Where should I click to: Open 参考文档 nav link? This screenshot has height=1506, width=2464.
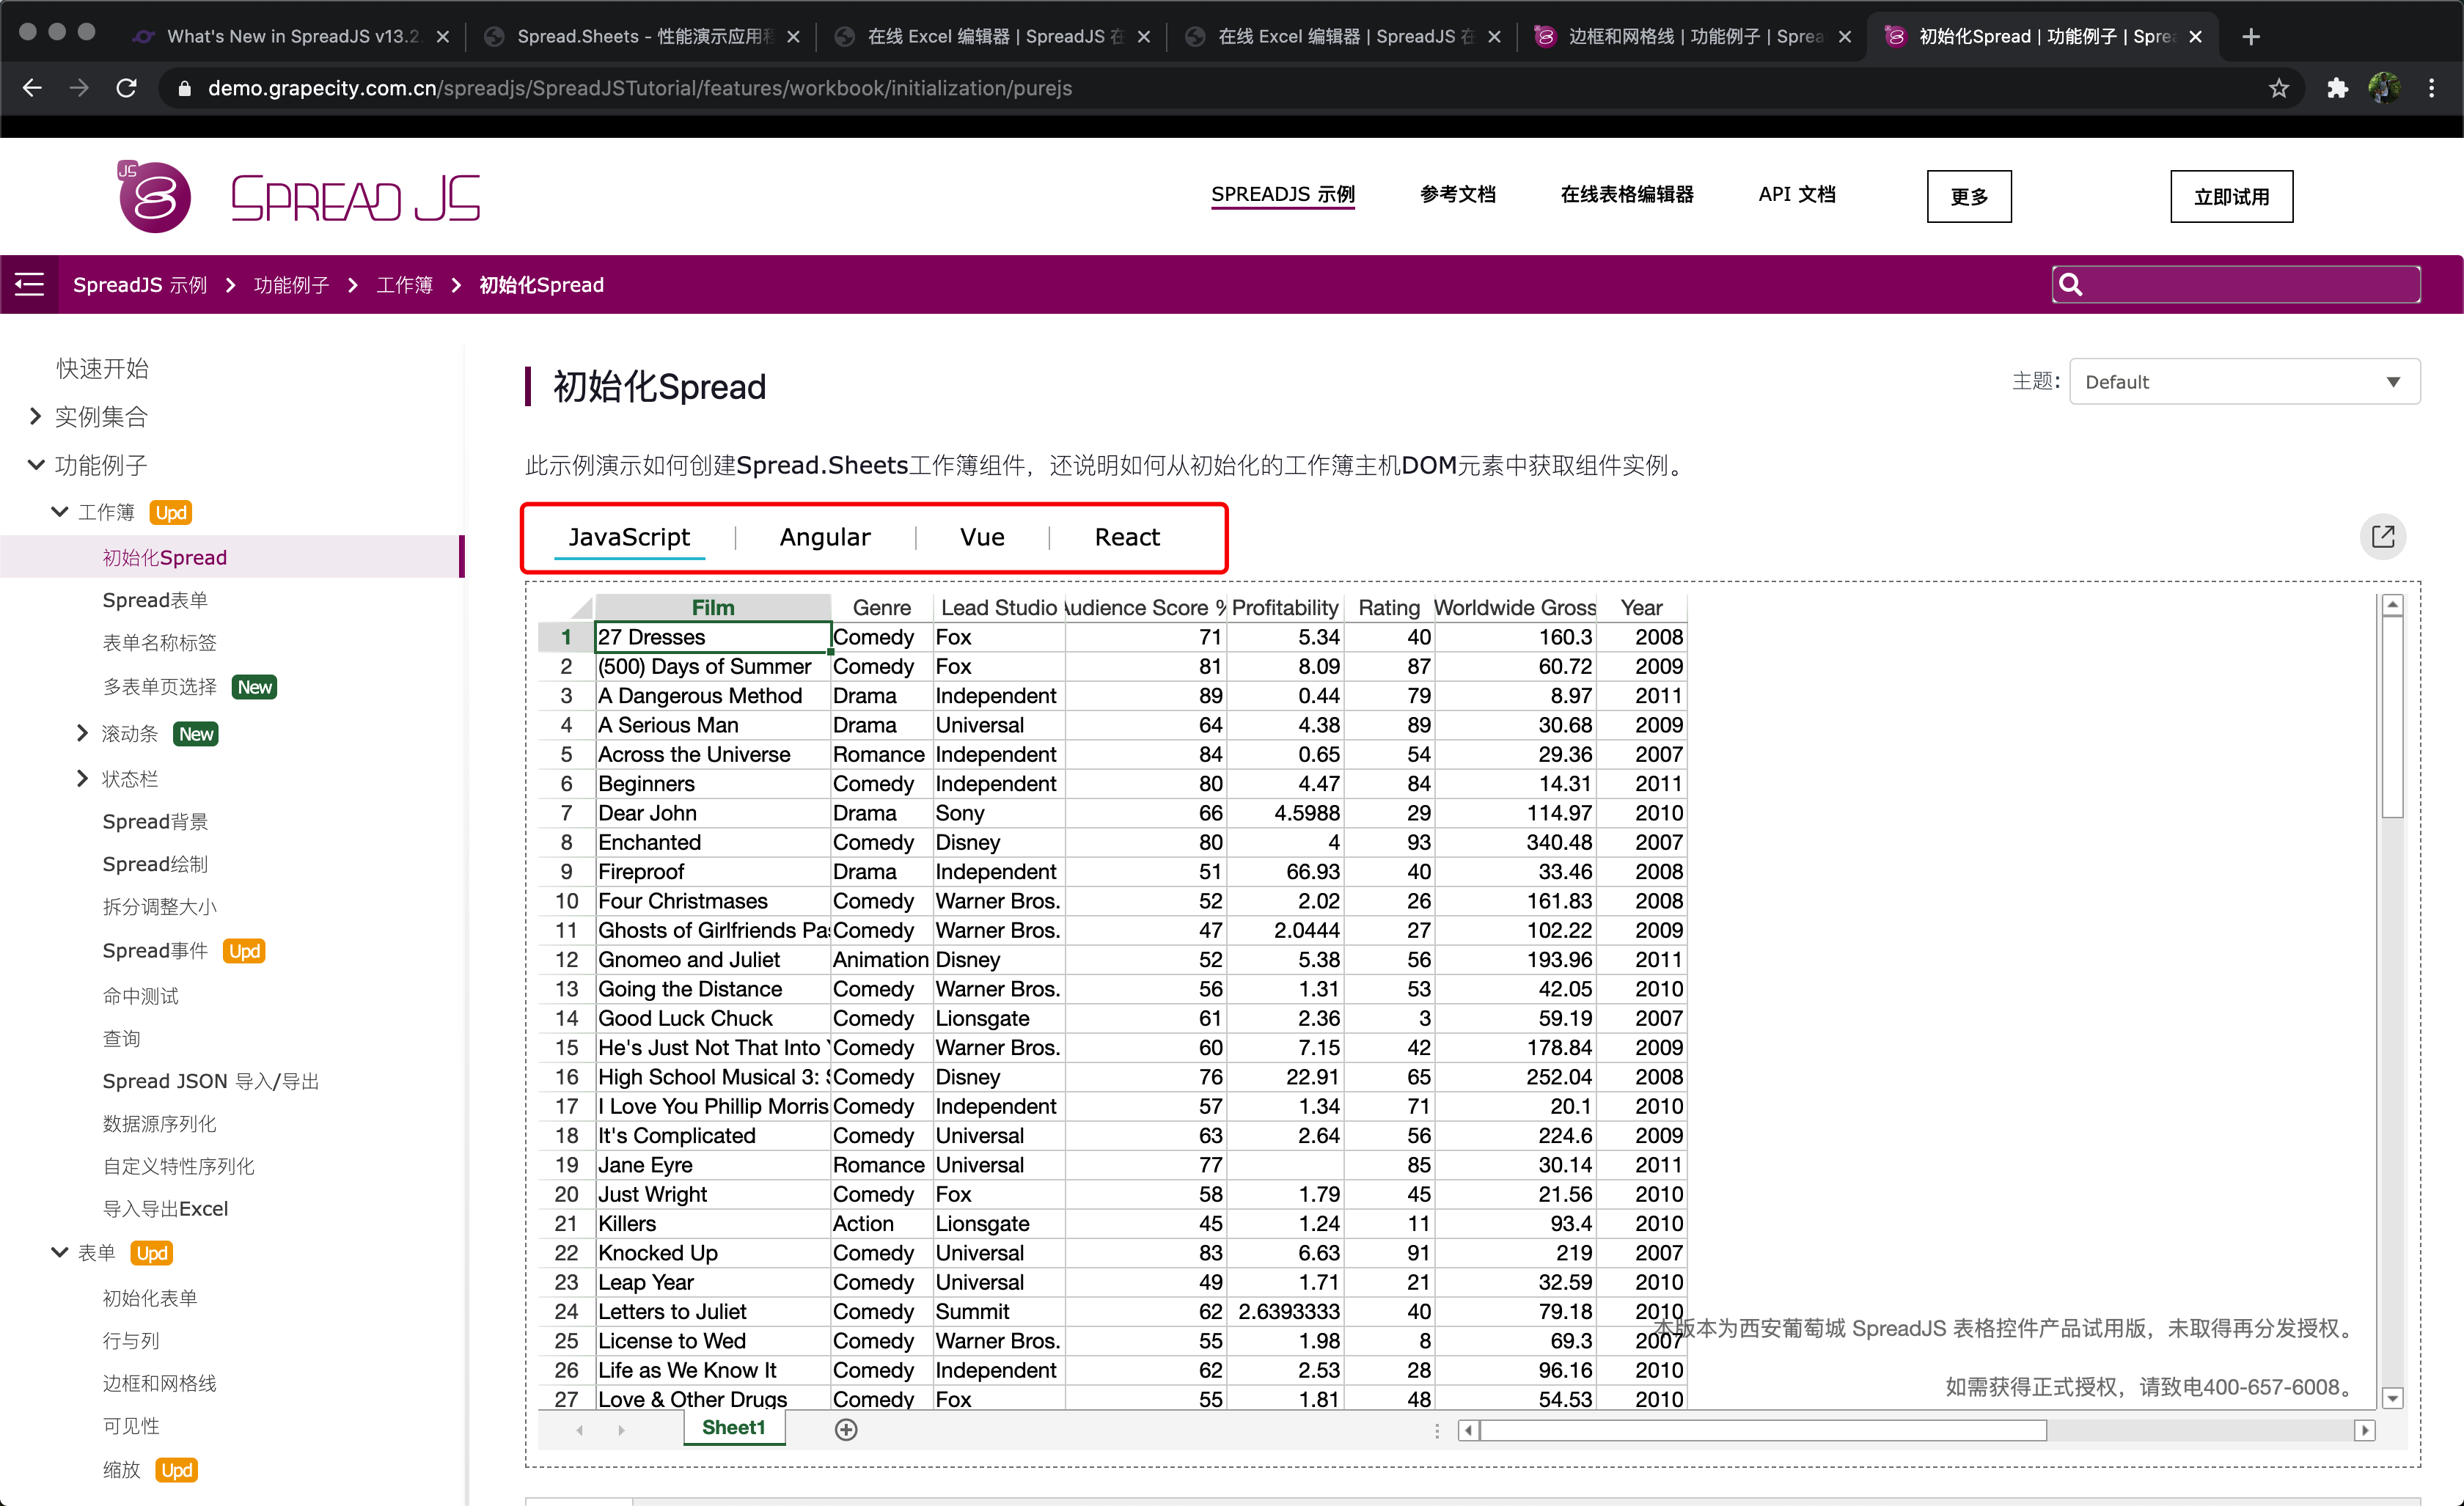[x=1458, y=194]
